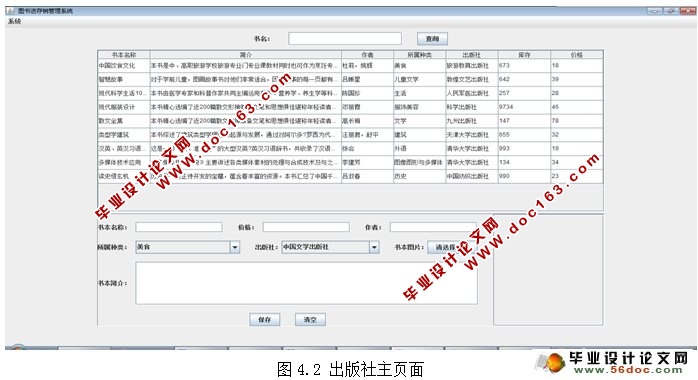Click the 美食 category cell in table
Viewport: 698px width, 380px height.
419,65
